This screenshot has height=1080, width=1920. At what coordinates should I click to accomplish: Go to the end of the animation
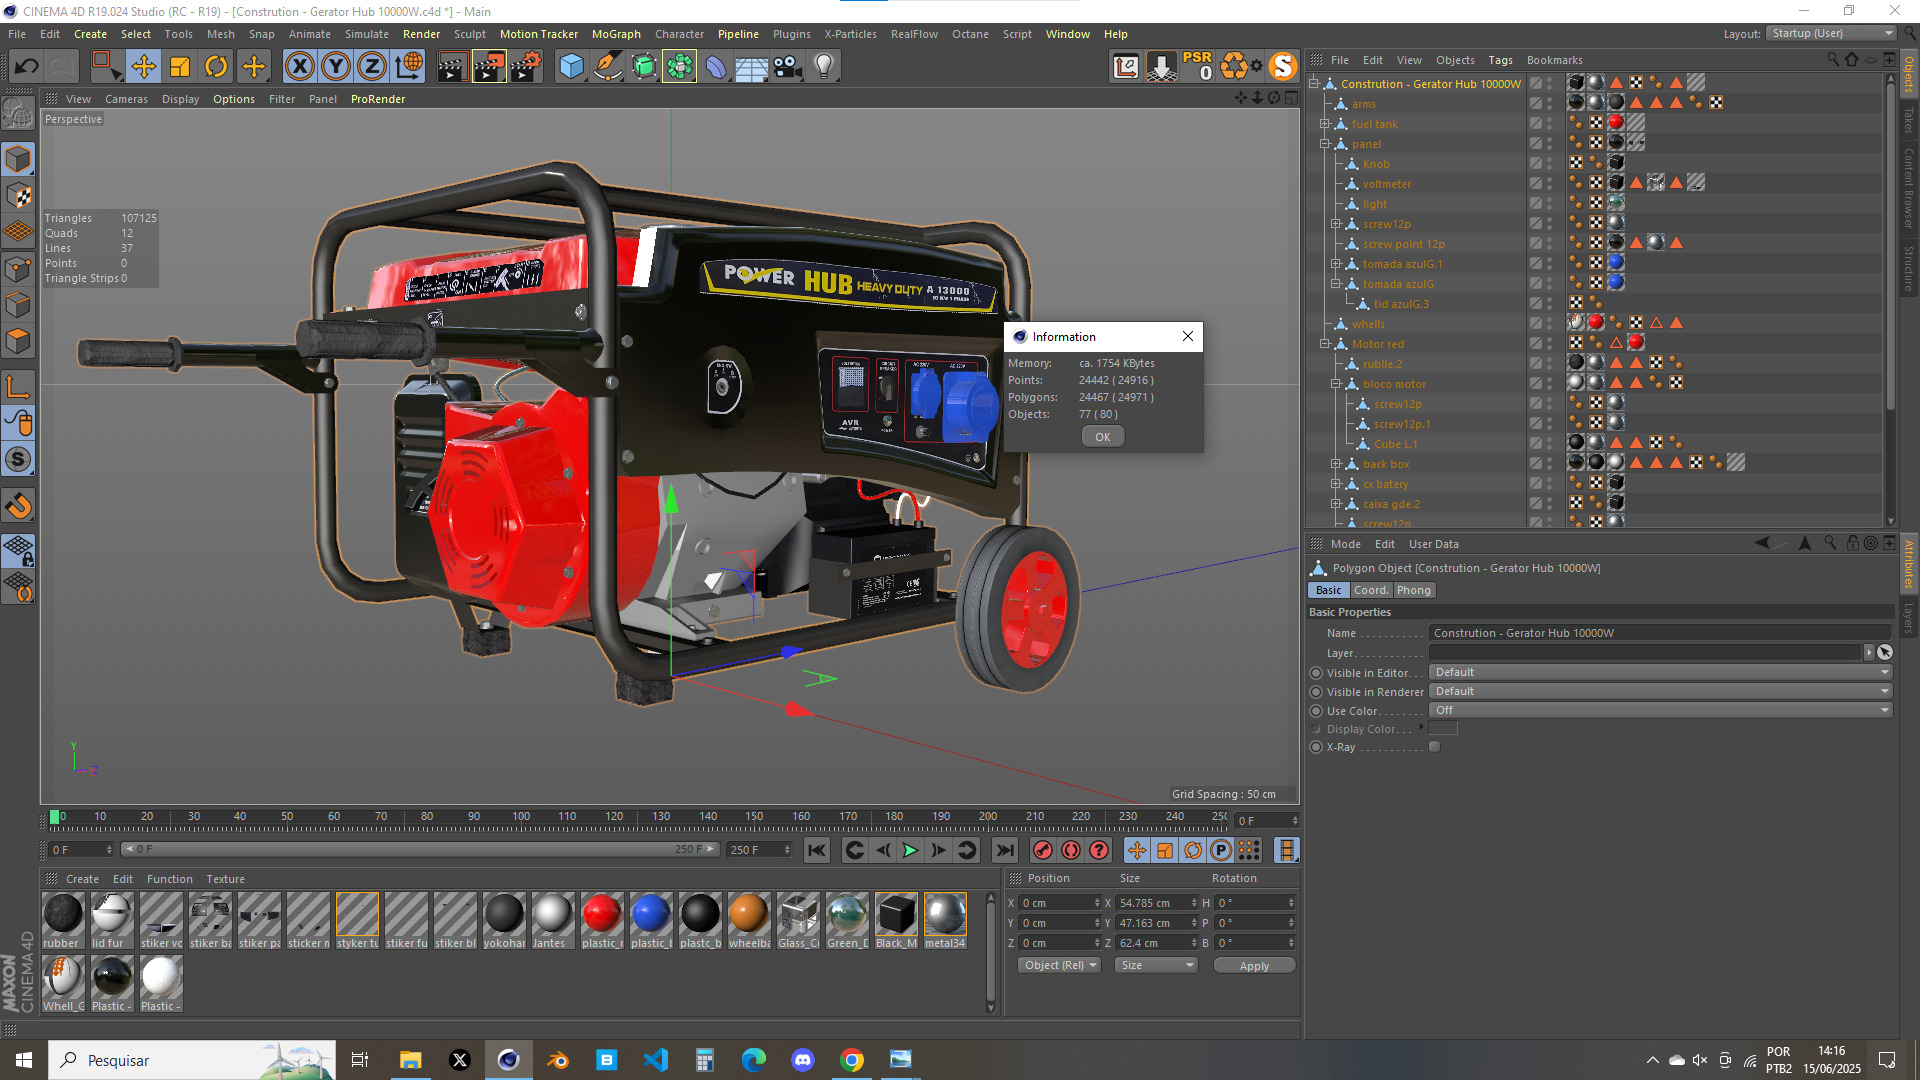point(1005,850)
